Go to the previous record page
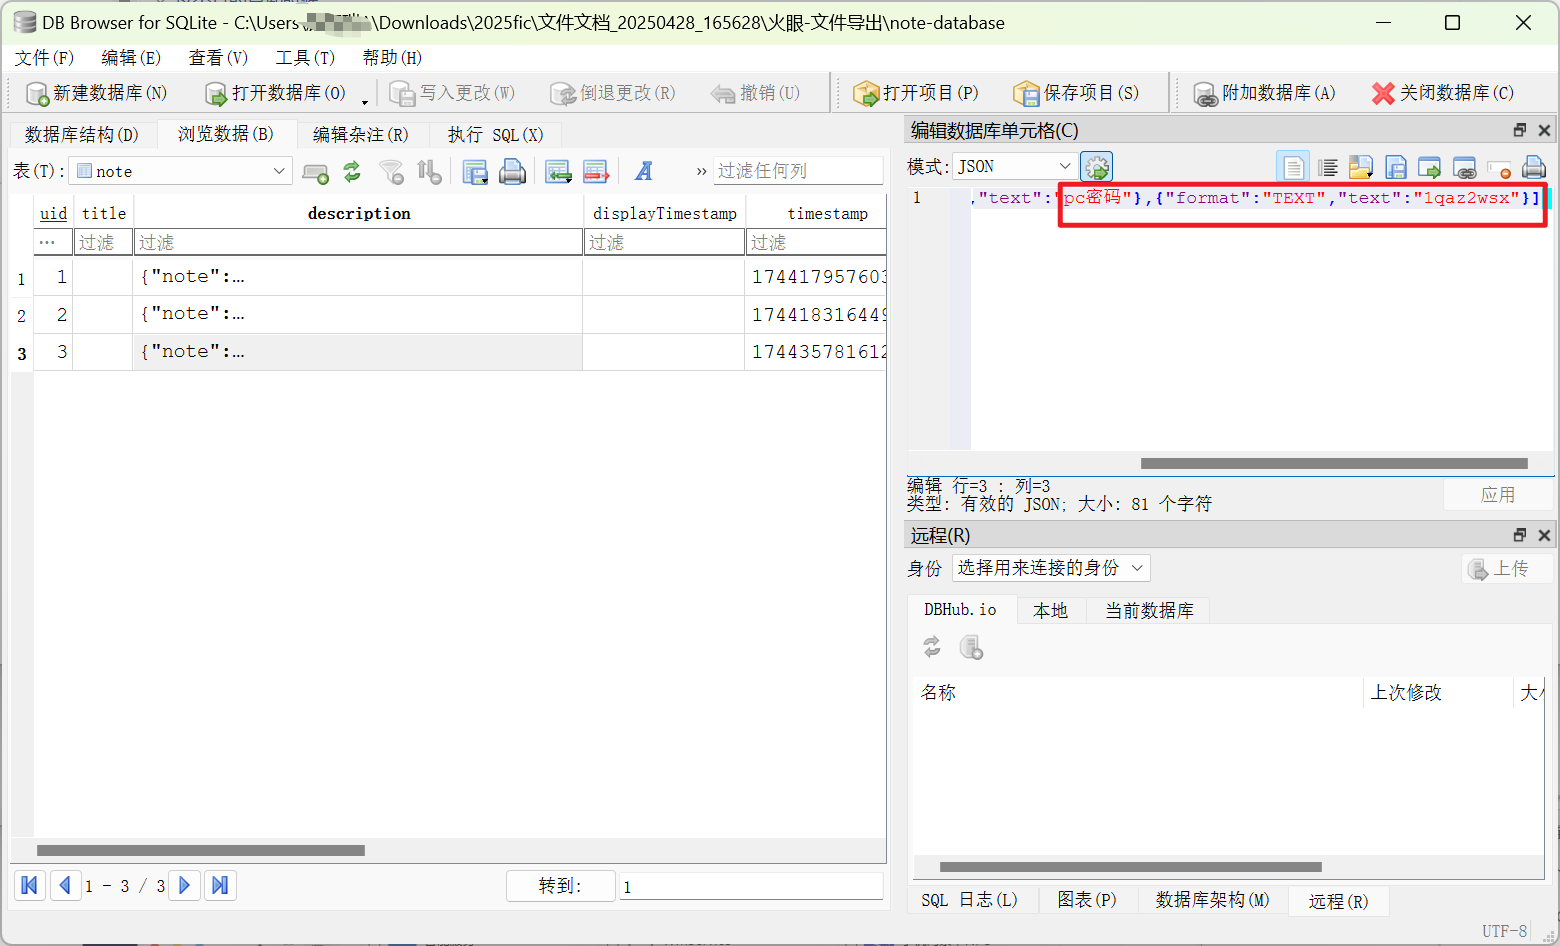This screenshot has height=946, width=1560. 66,885
